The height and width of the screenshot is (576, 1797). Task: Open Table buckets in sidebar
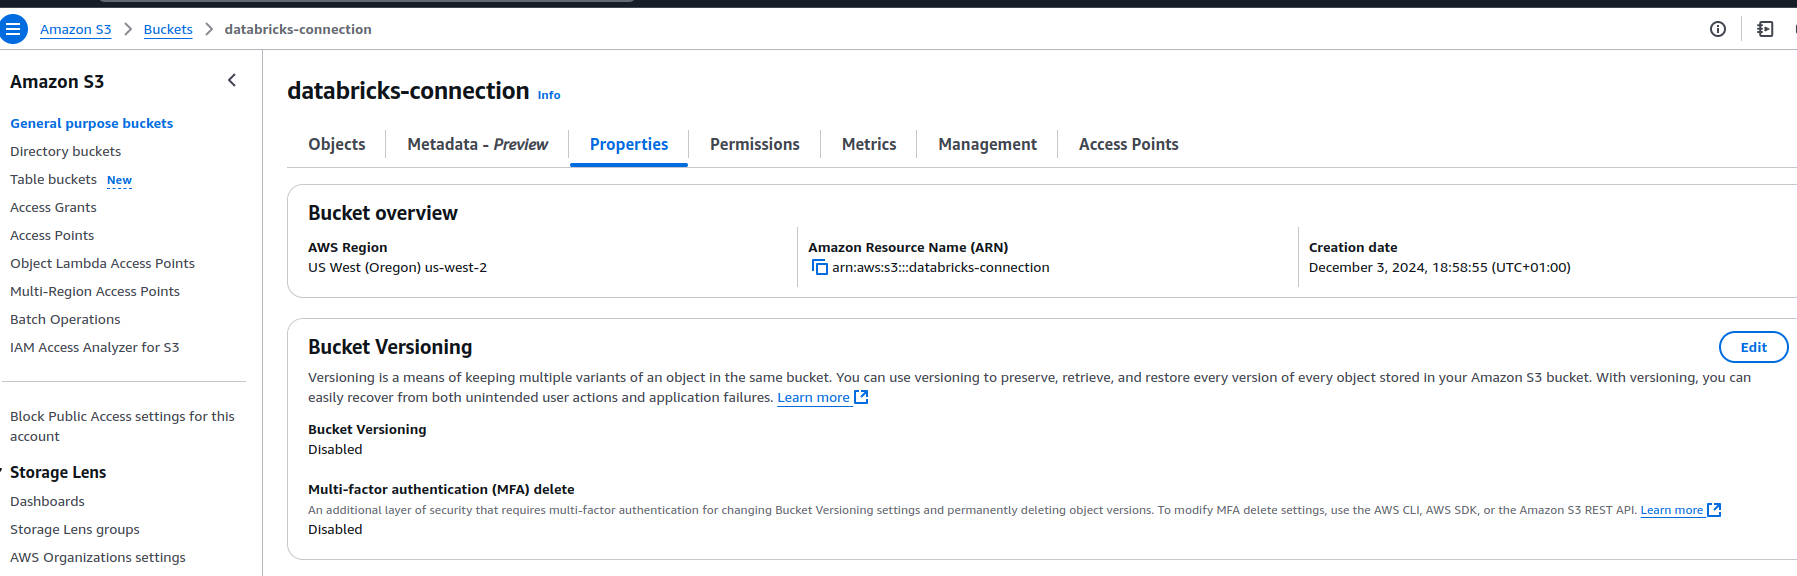(x=53, y=179)
